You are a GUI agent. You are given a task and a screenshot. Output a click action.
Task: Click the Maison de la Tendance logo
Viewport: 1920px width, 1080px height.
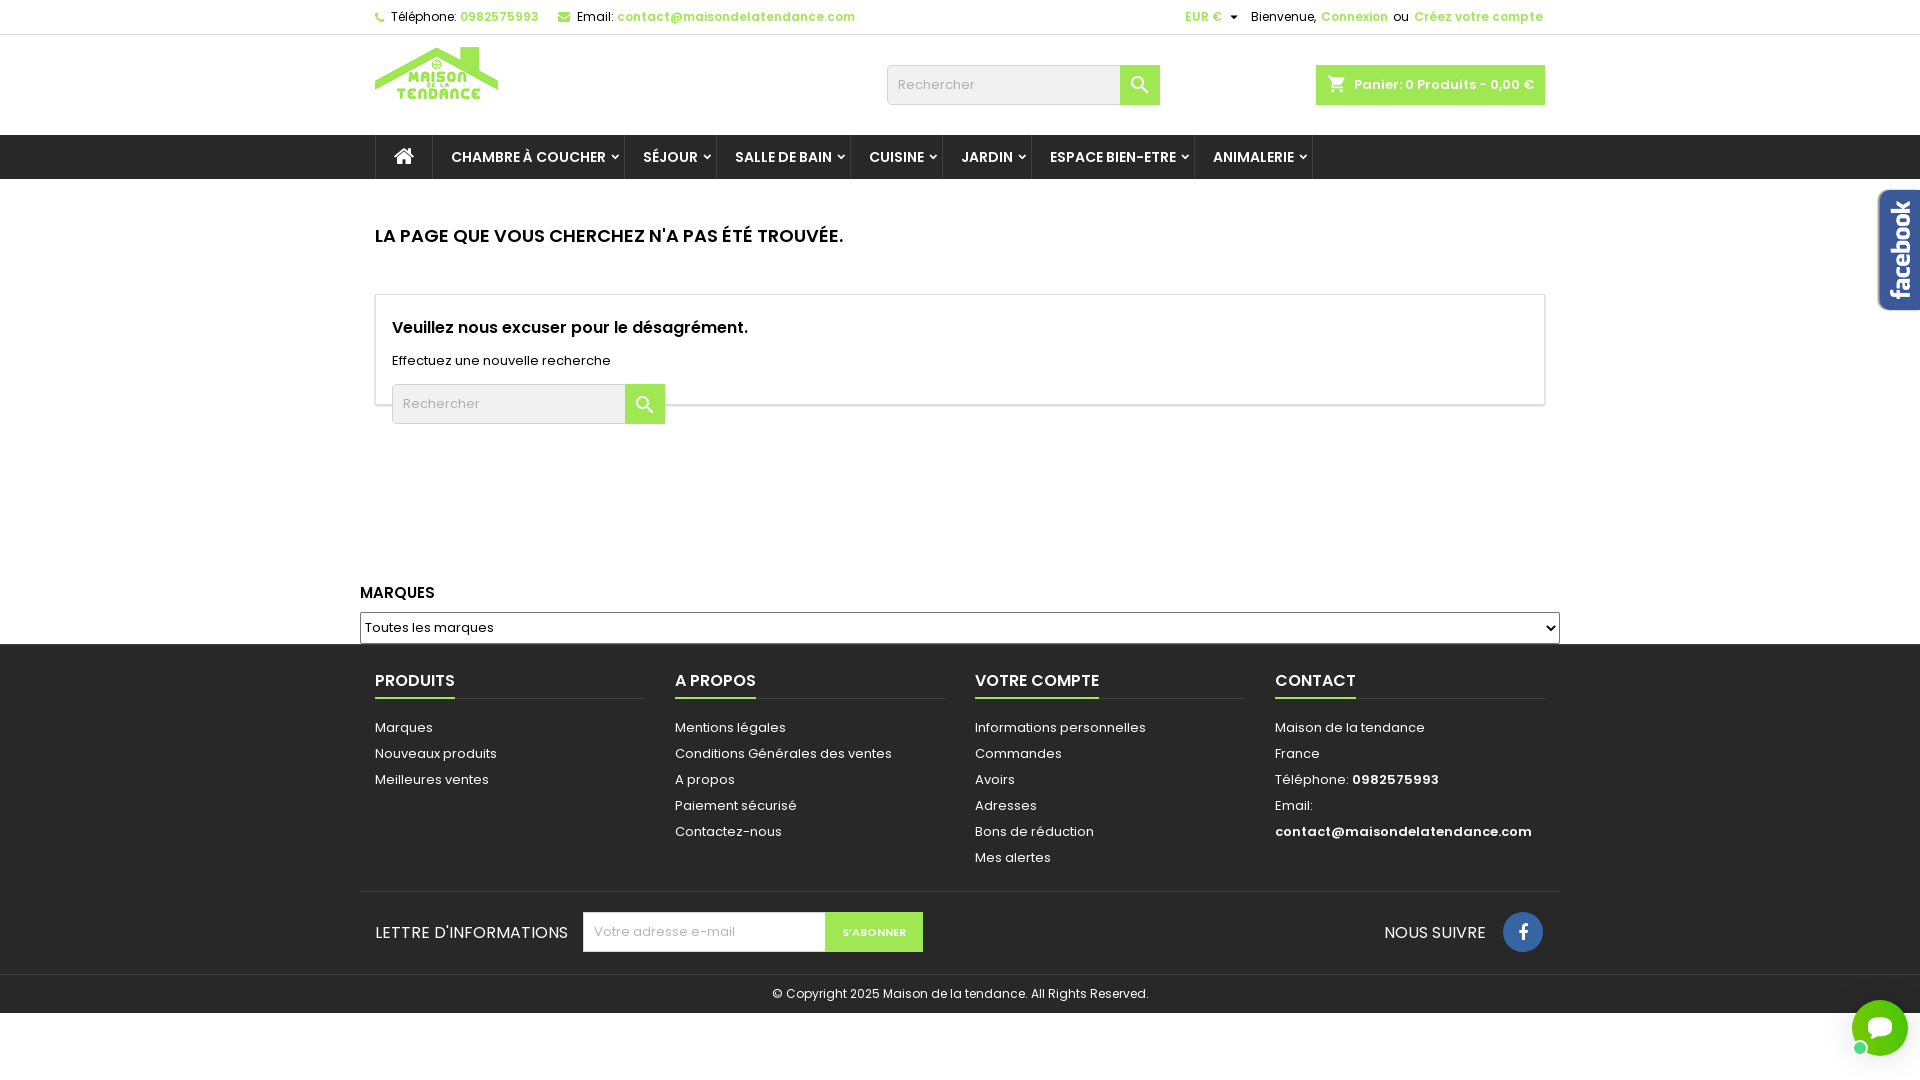pos(436,74)
